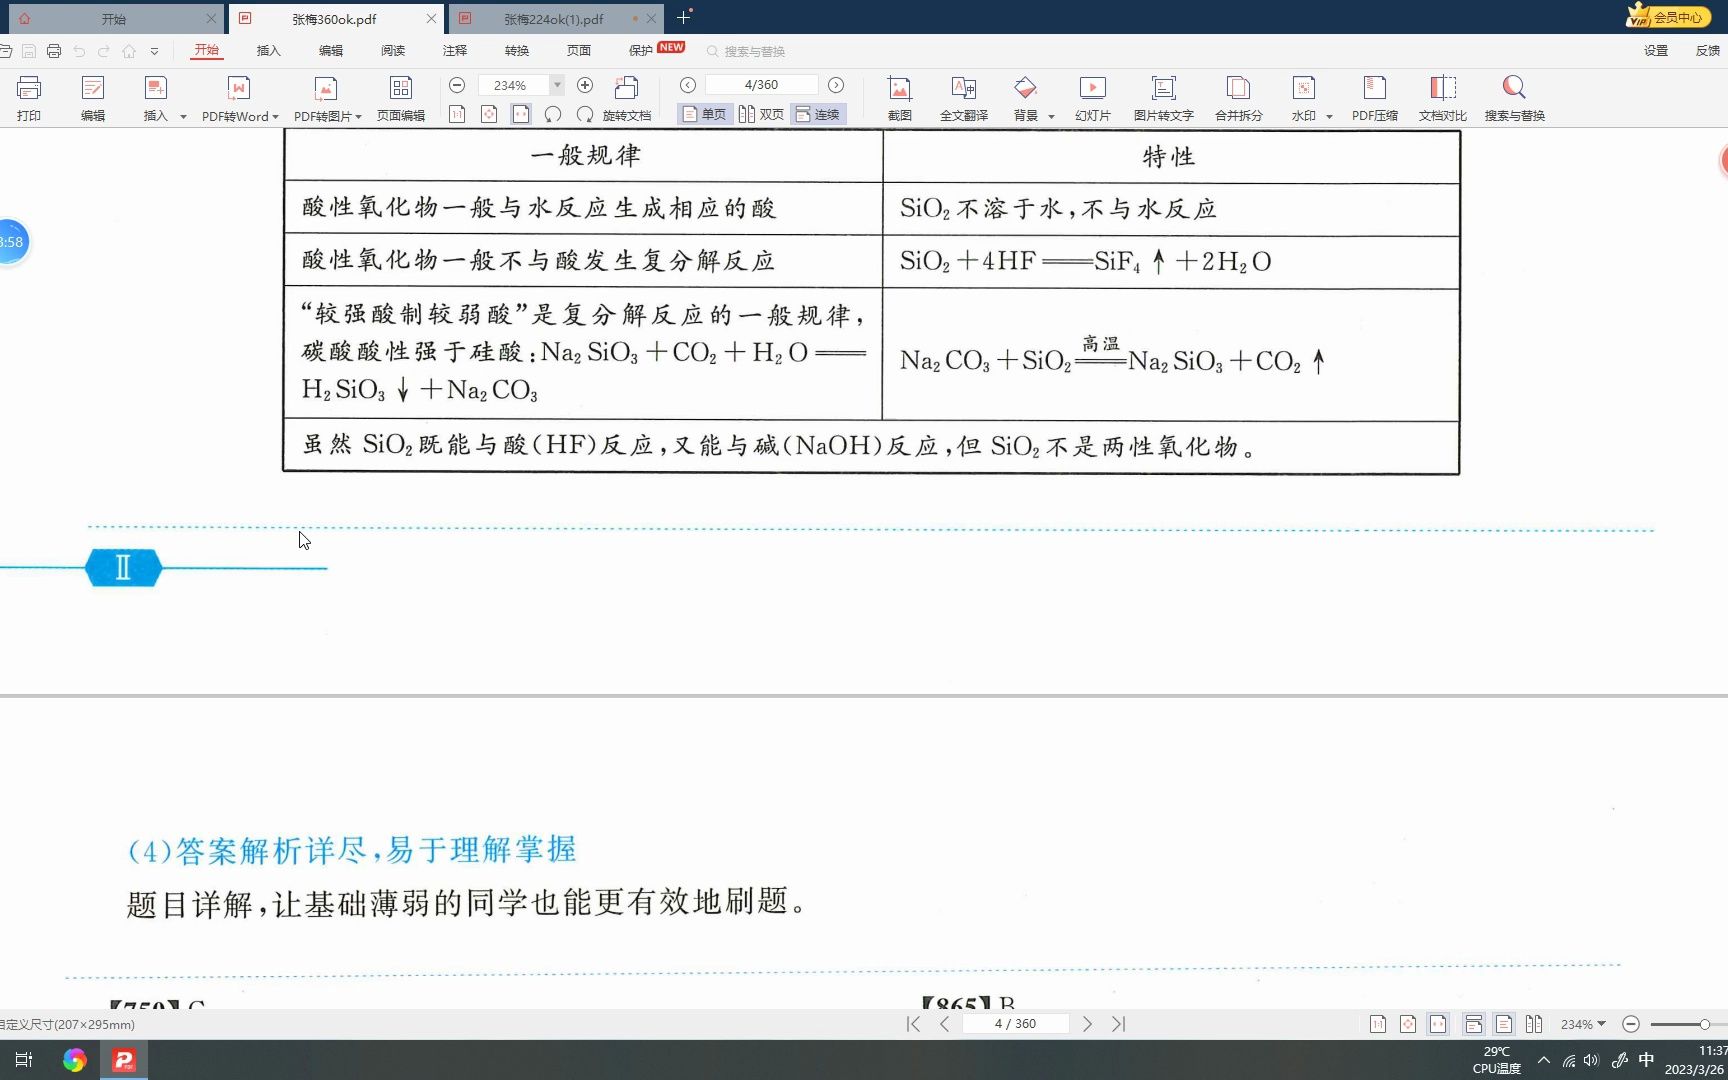This screenshot has height=1080, width=1728.
Task: Switch to the 阅读 ribbon tab
Action: coord(393,50)
